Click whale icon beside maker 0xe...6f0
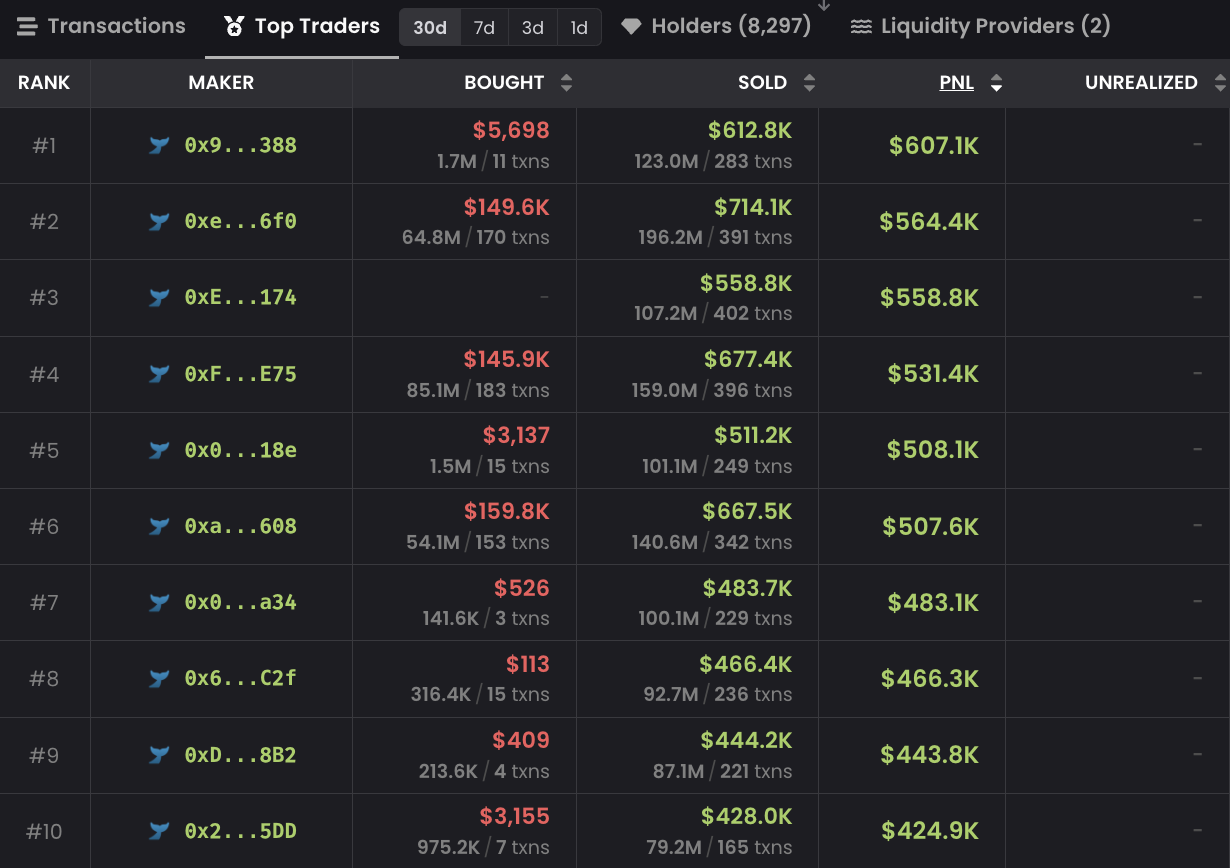1230x868 pixels. 159,222
